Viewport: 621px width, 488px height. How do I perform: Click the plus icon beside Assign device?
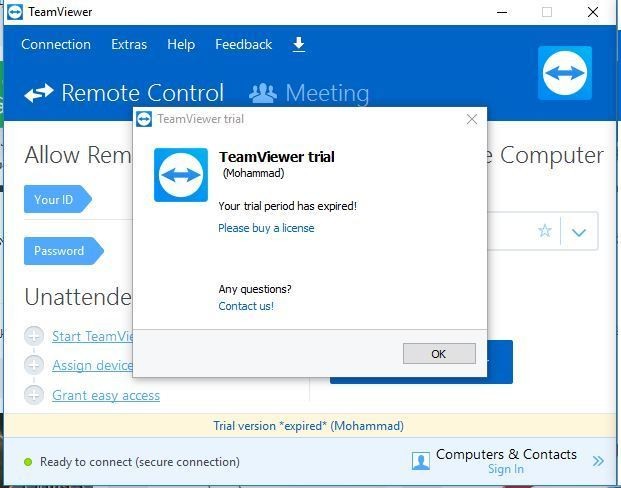coord(34,365)
